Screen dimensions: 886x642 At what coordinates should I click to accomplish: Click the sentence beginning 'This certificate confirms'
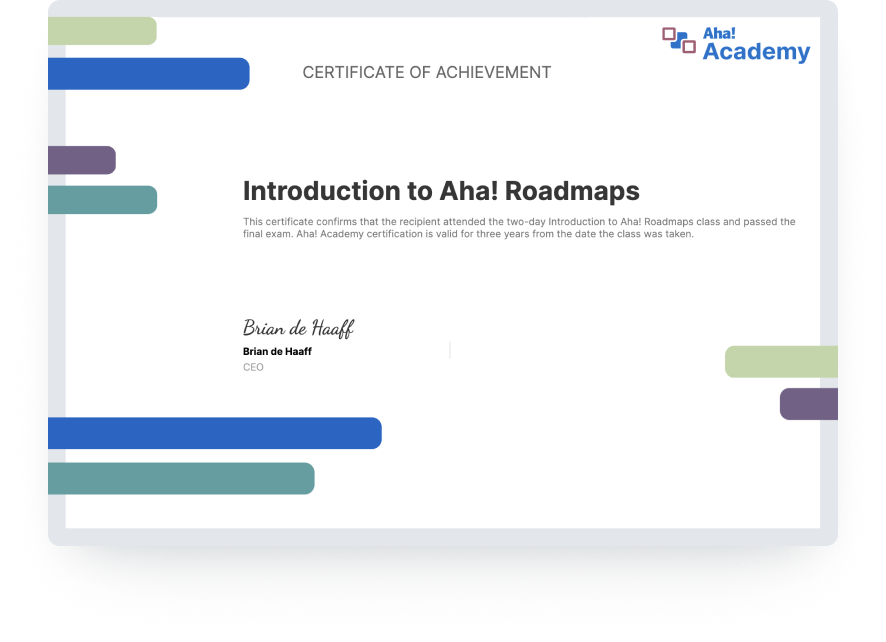pyautogui.click(x=519, y=222)
